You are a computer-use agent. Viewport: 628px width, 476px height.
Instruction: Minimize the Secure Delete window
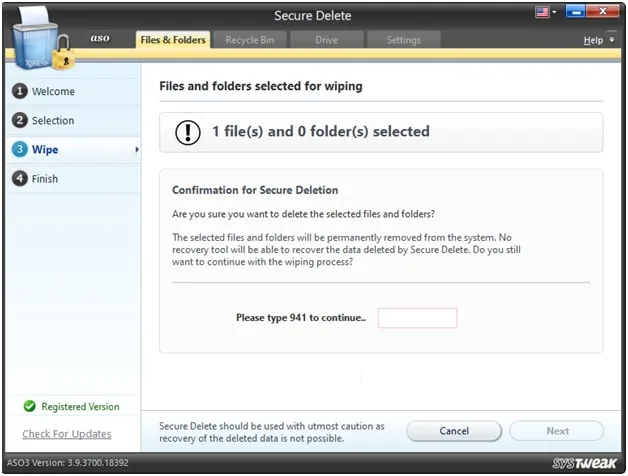(x=576, y=12)
